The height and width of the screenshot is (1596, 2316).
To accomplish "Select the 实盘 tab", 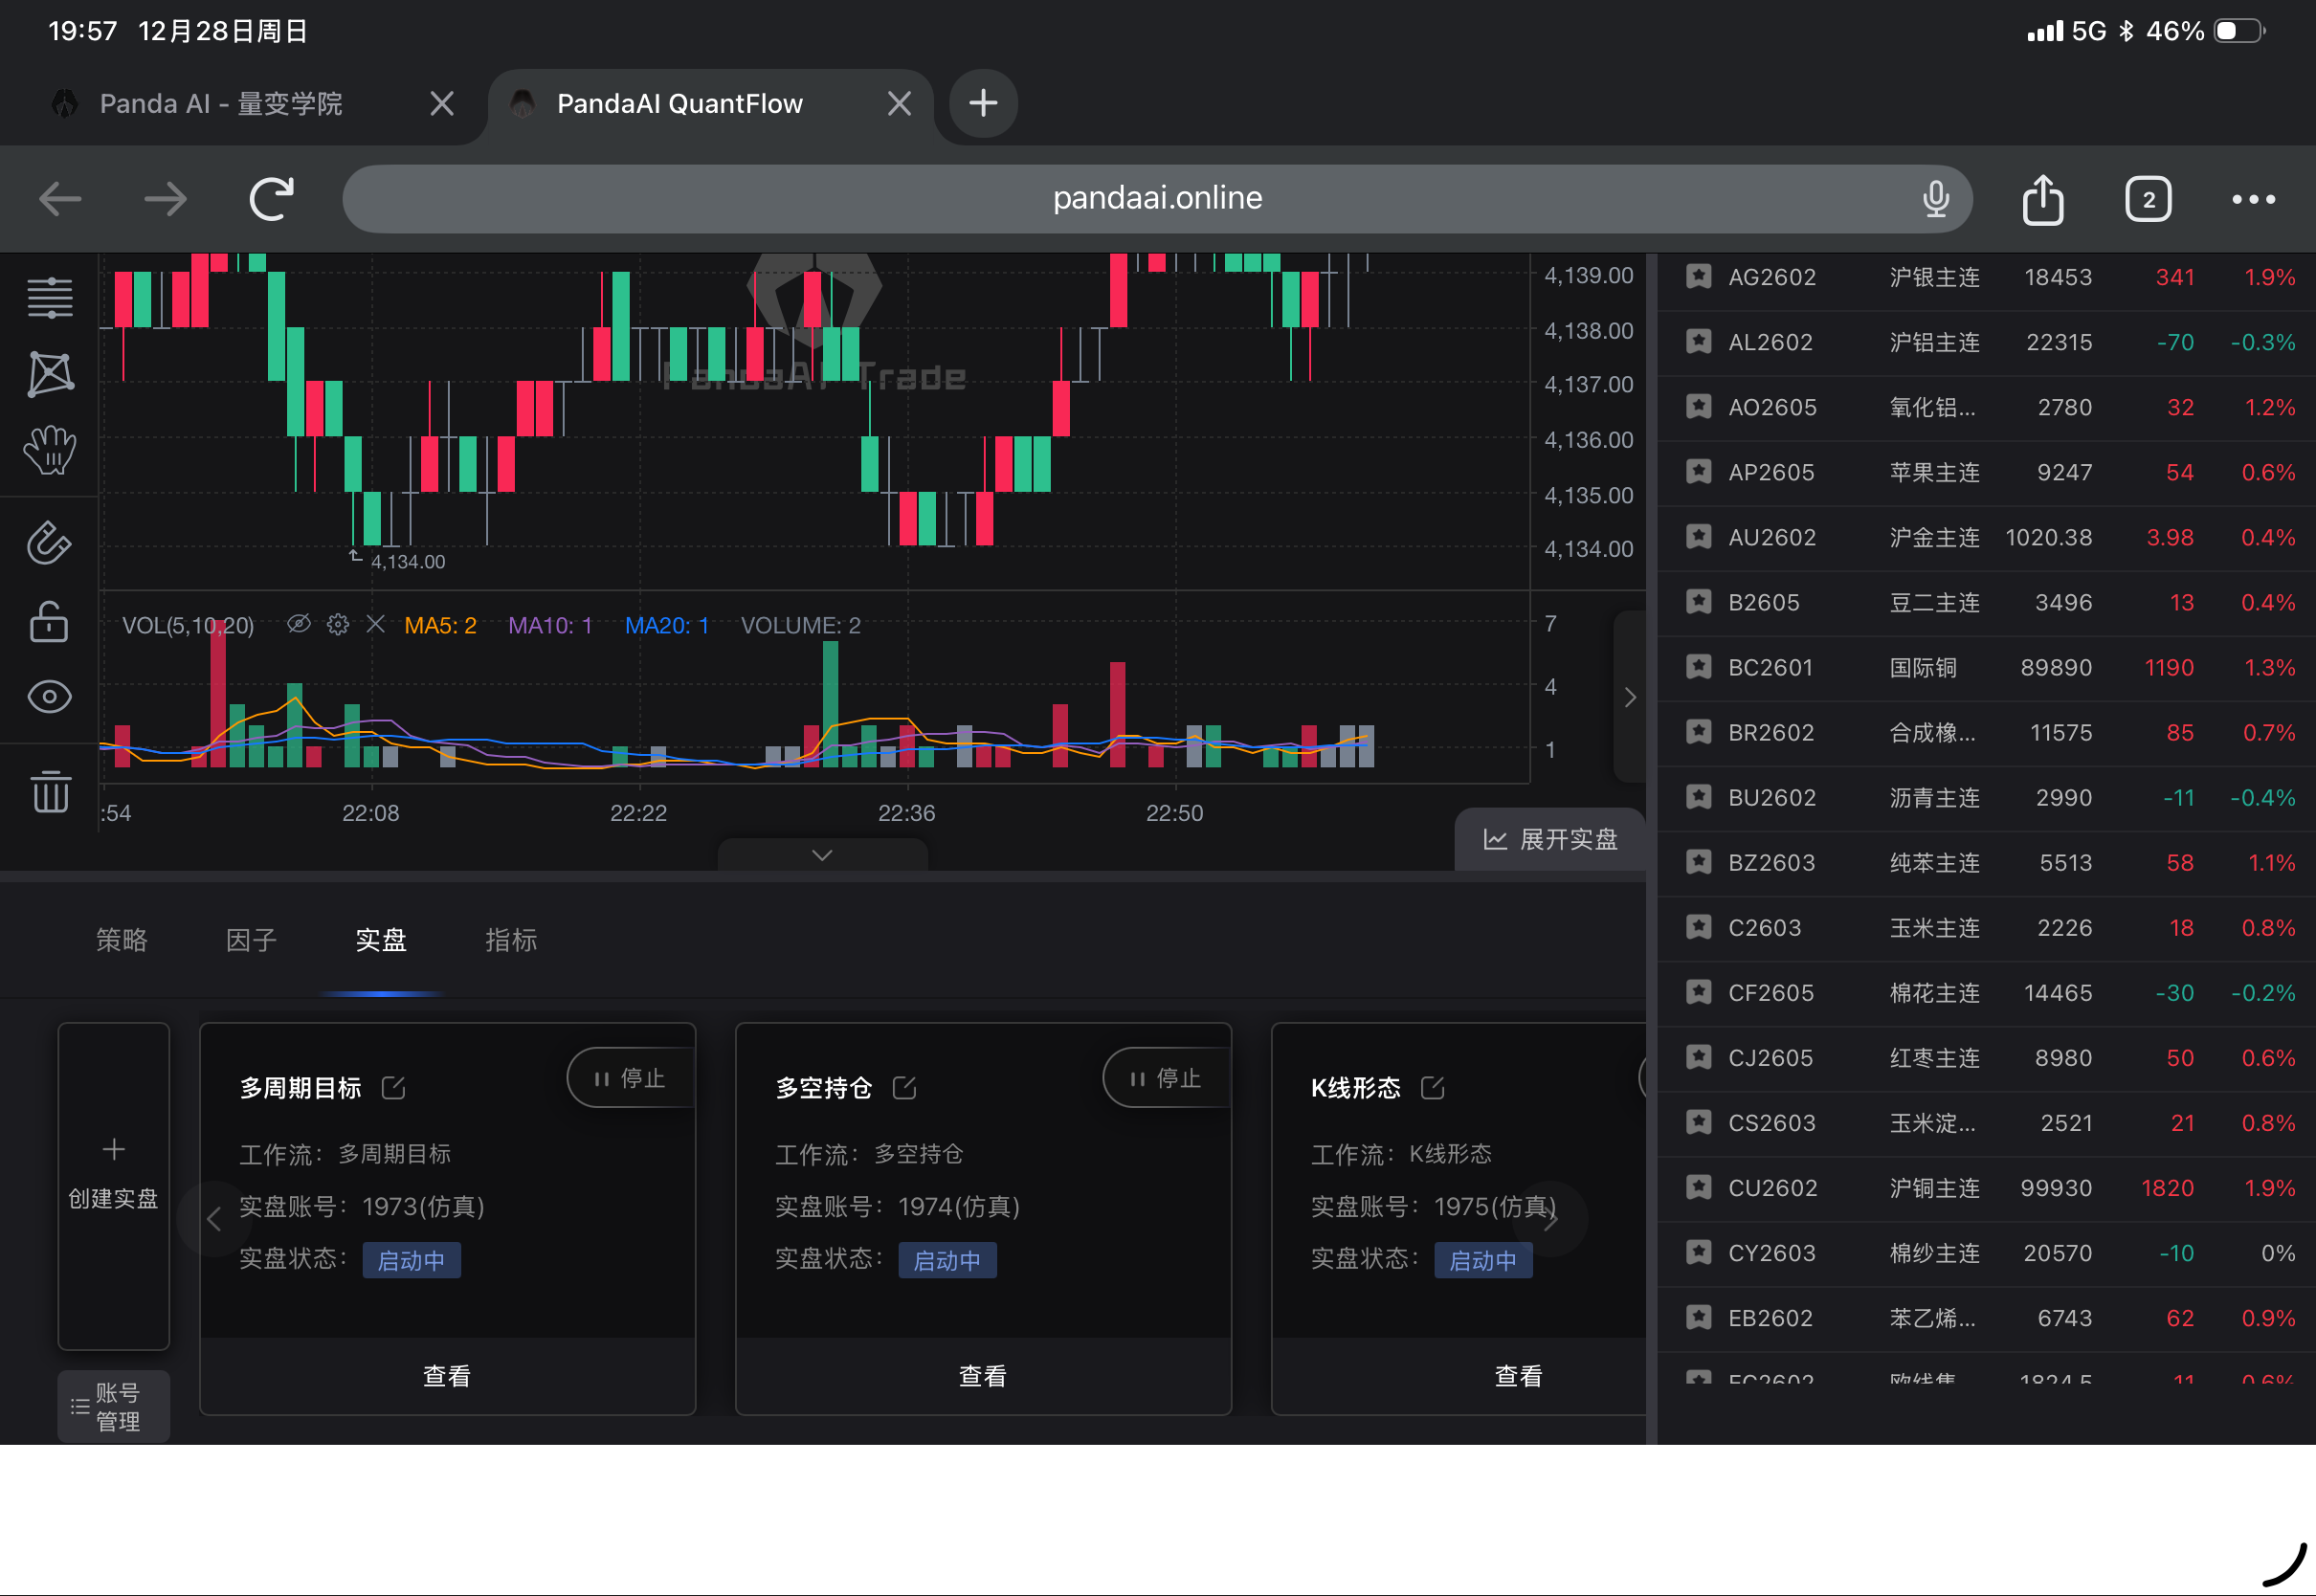I will [381, 940].
